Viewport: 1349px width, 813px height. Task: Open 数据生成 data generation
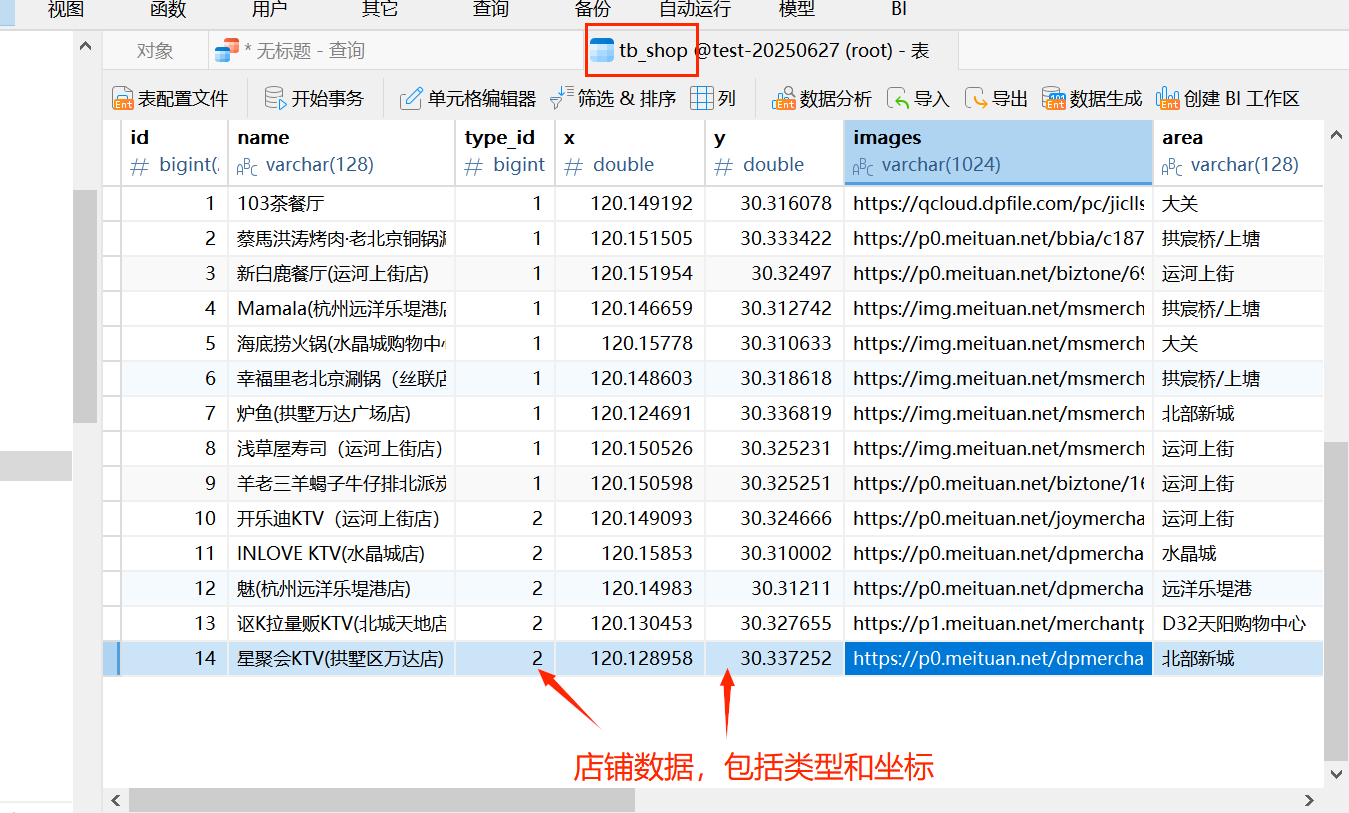(x=1092, y=98)
